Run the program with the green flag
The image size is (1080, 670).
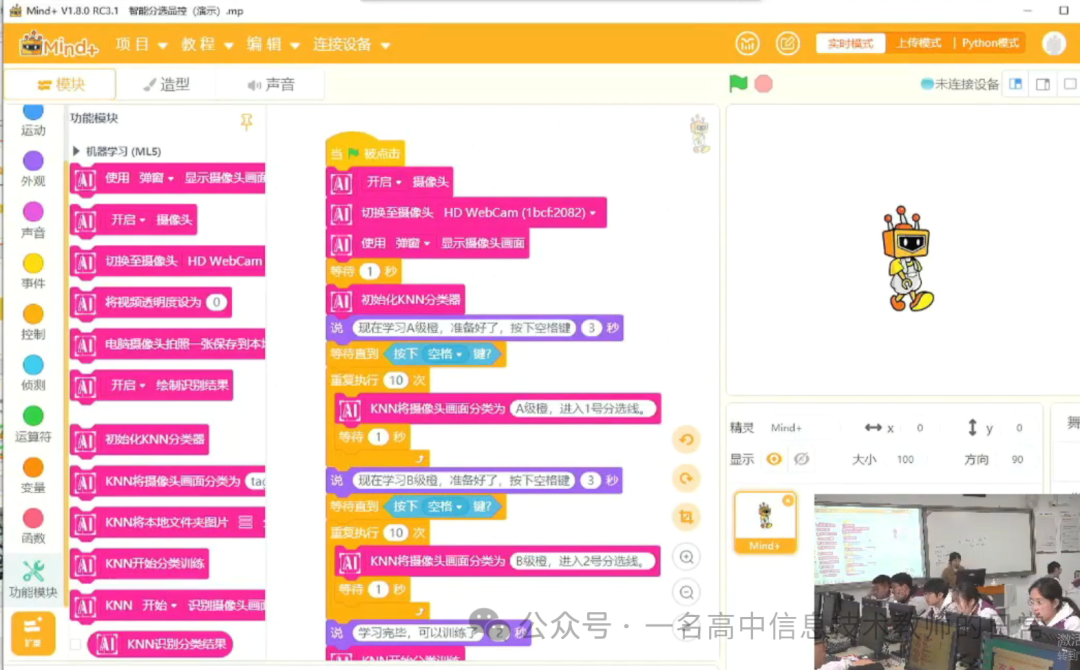739,83
